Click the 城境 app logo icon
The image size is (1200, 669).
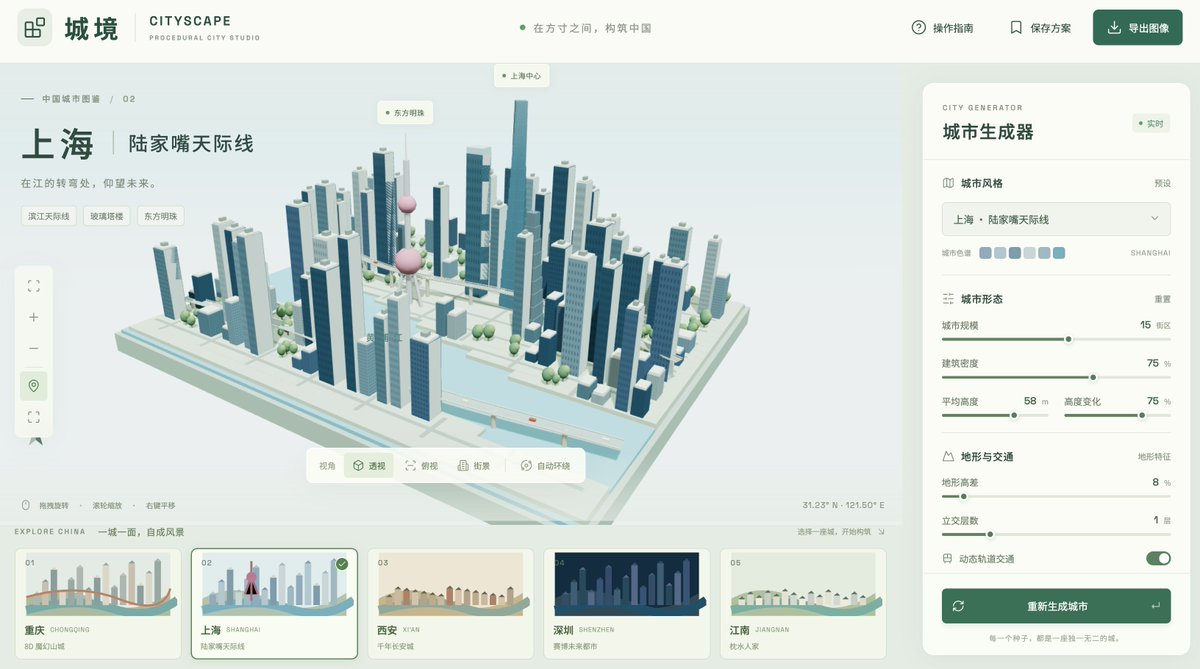pos(35,28)
